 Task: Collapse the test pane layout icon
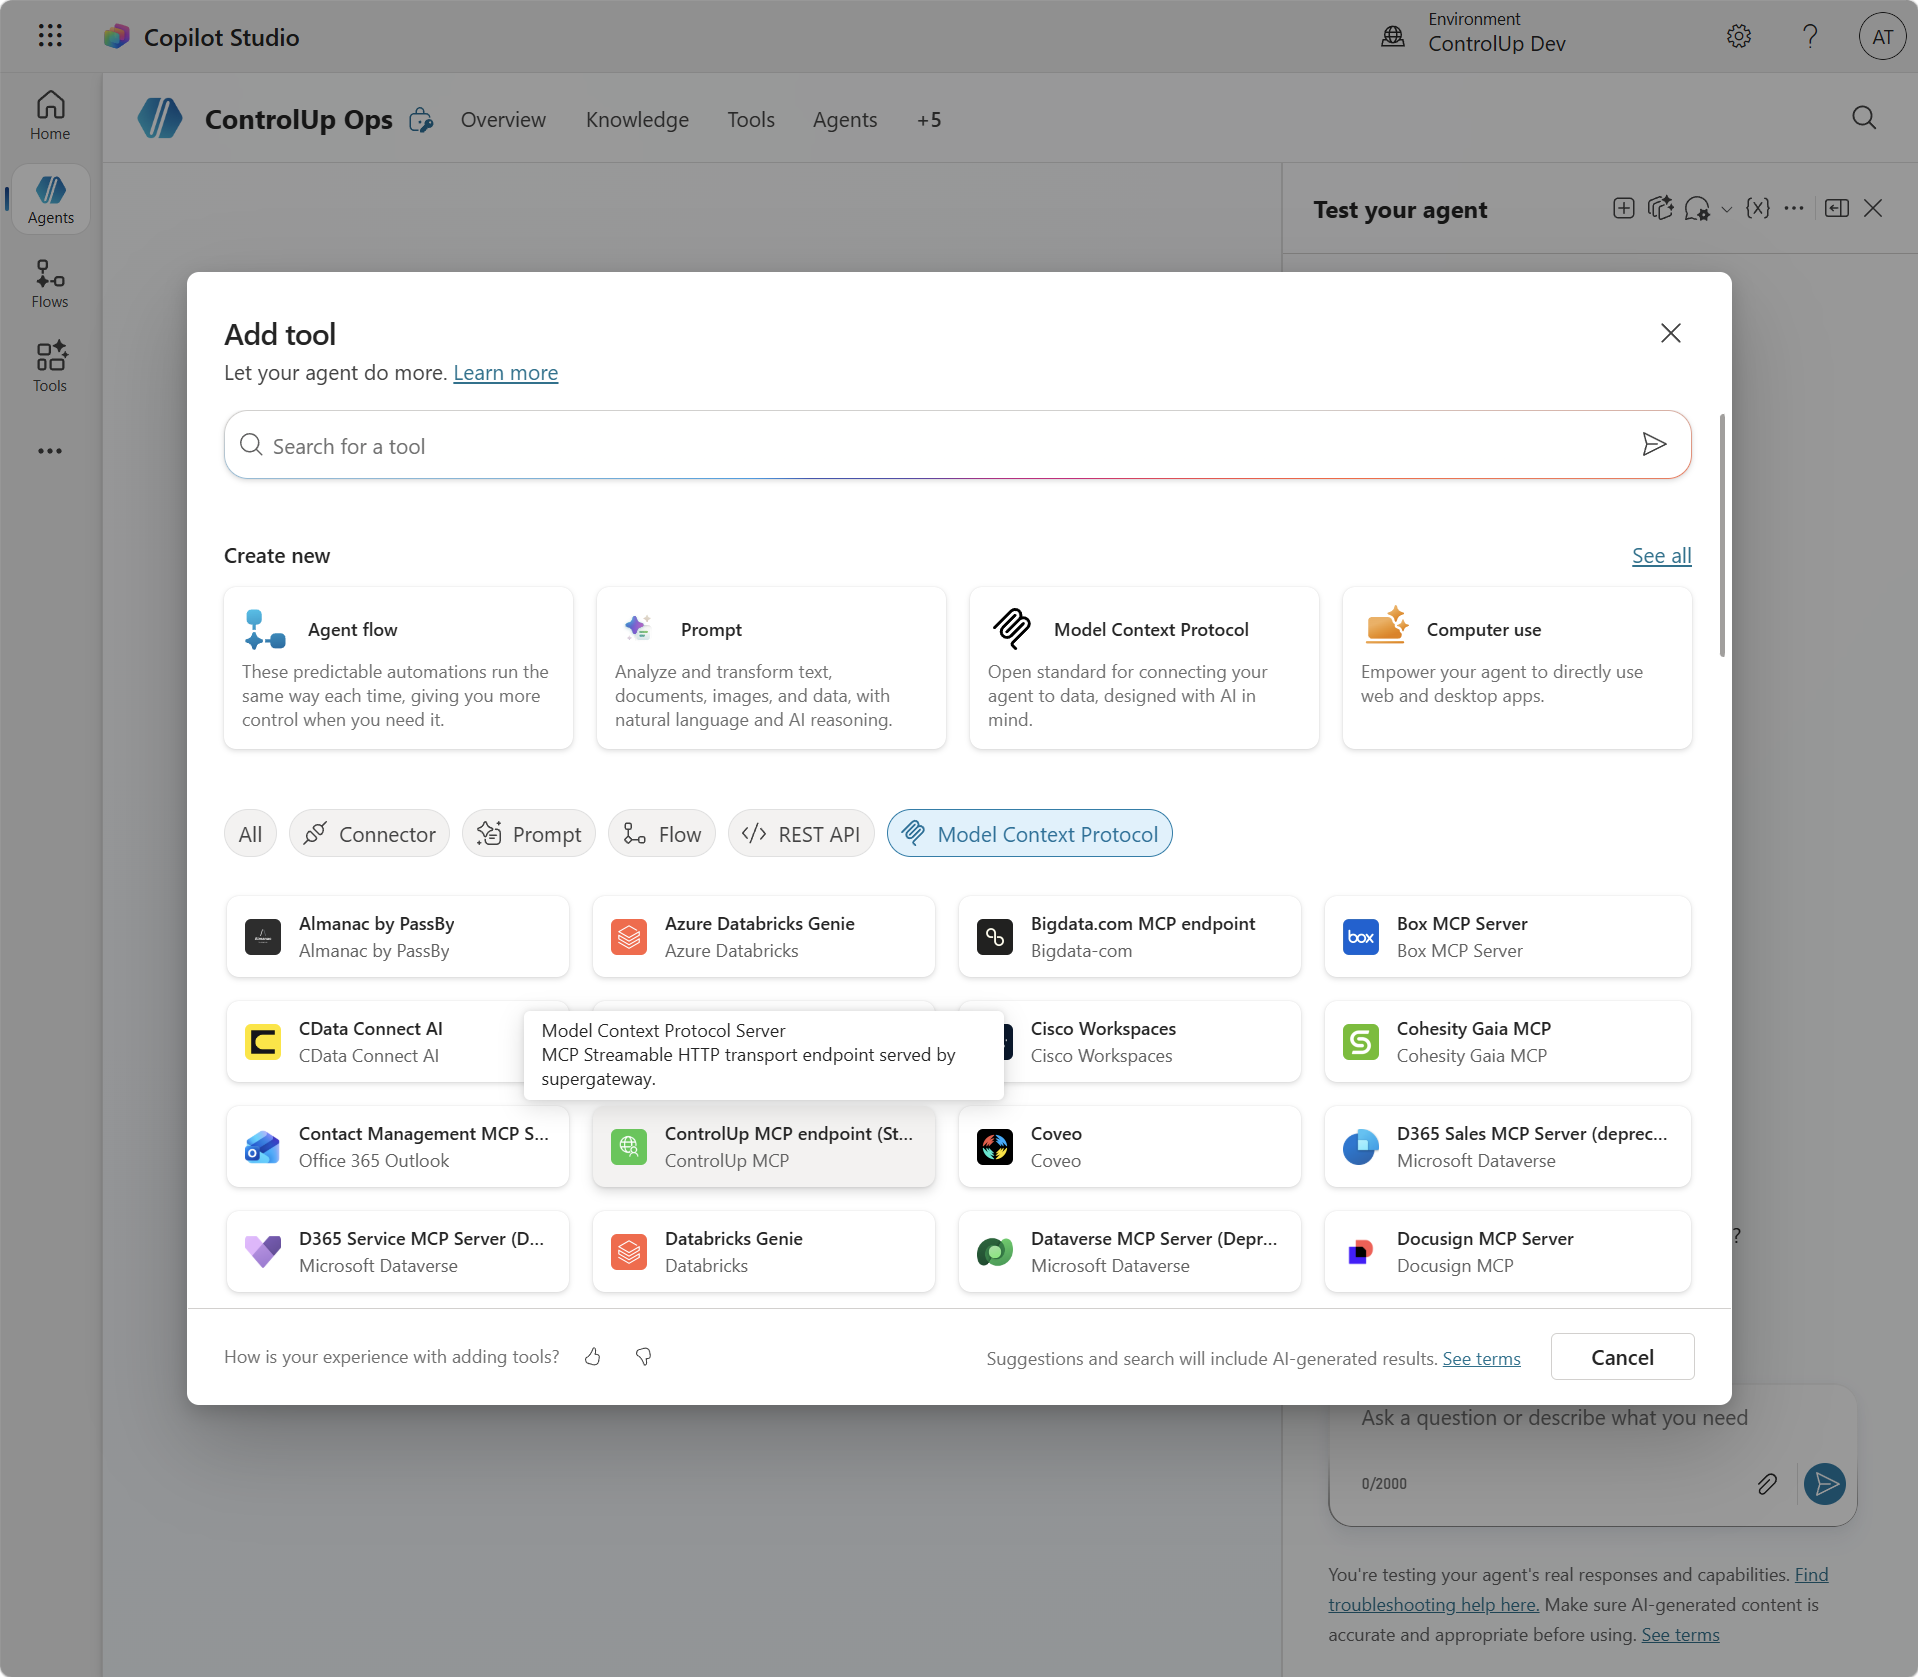(1837, 208)
